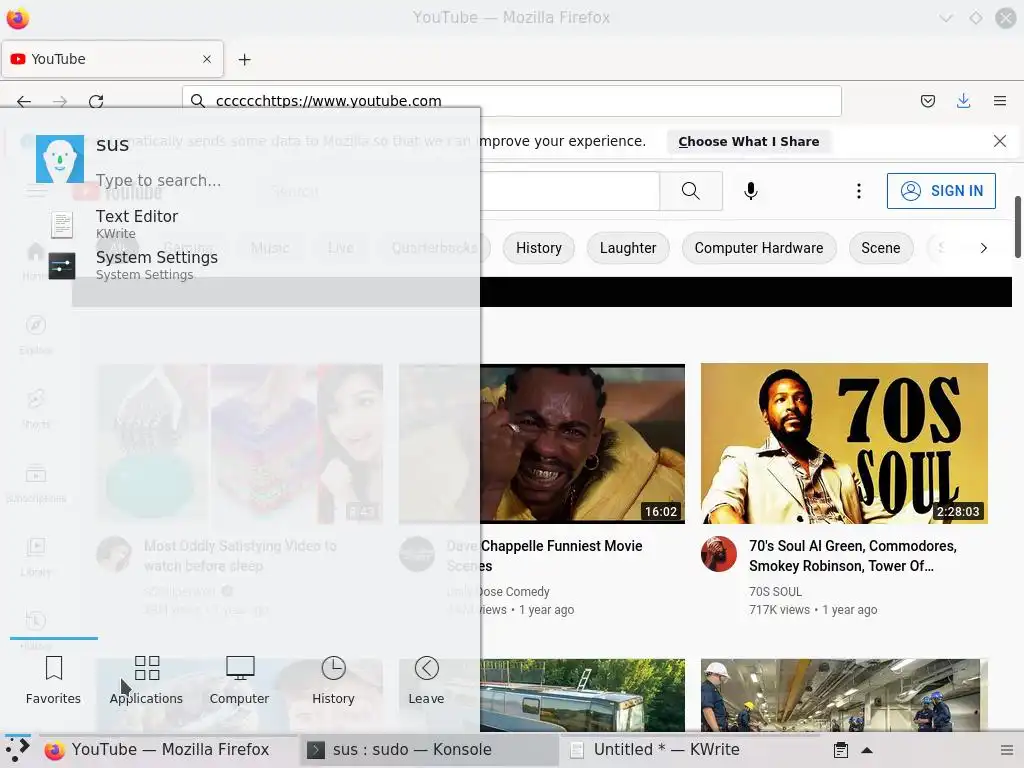Click the 70's Soul Al Green video title
1024x768 pixels.
click(x=852, y=556)
